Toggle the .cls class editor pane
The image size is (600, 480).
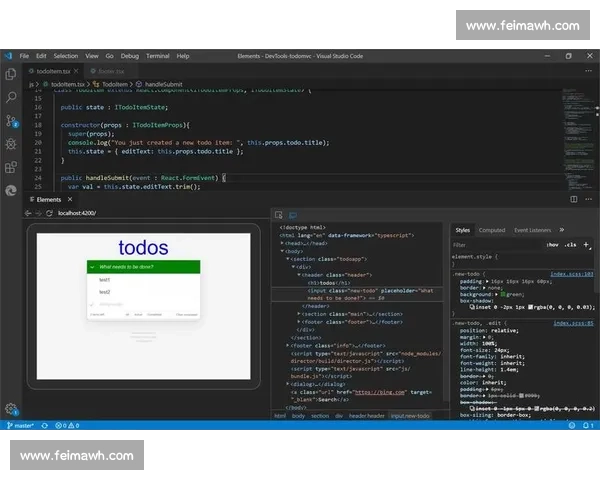pyautogui.click(x=570, y=245)
